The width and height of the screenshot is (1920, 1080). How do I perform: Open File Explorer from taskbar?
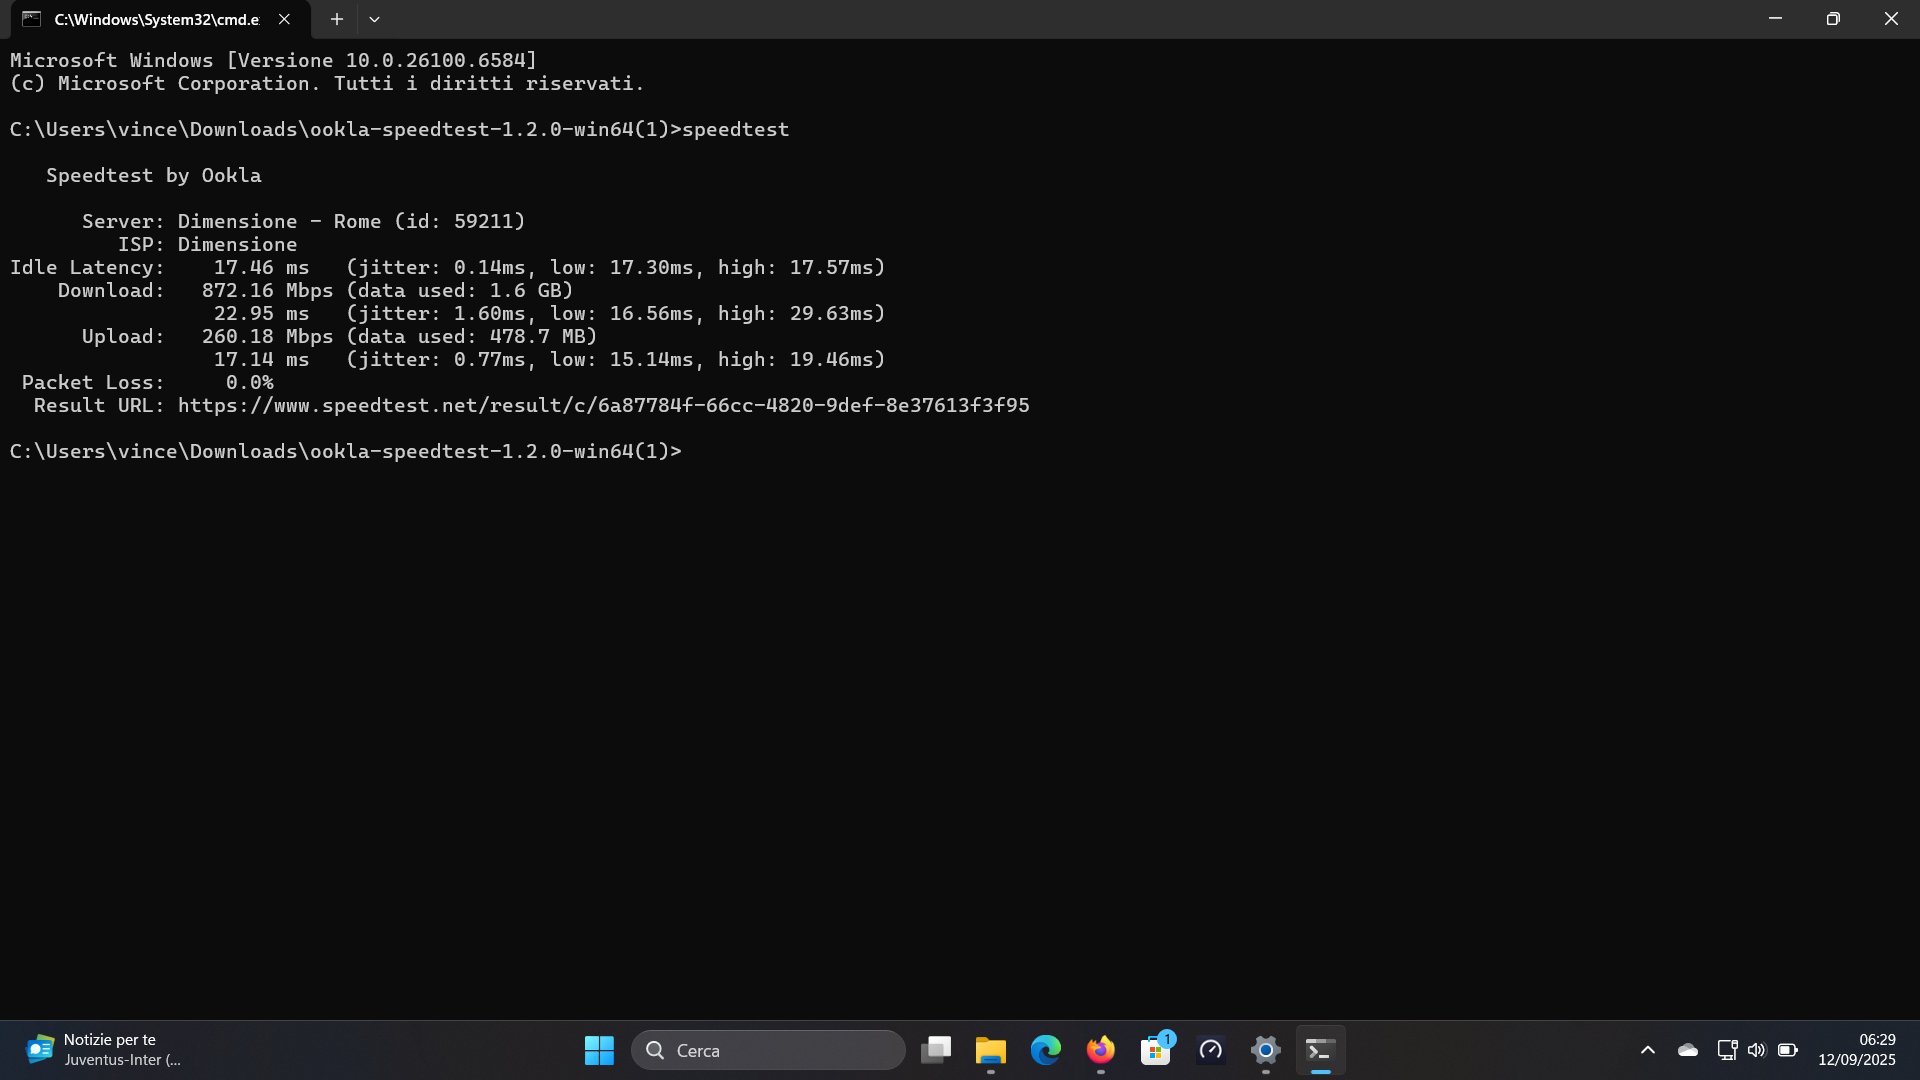point(990,1050)
